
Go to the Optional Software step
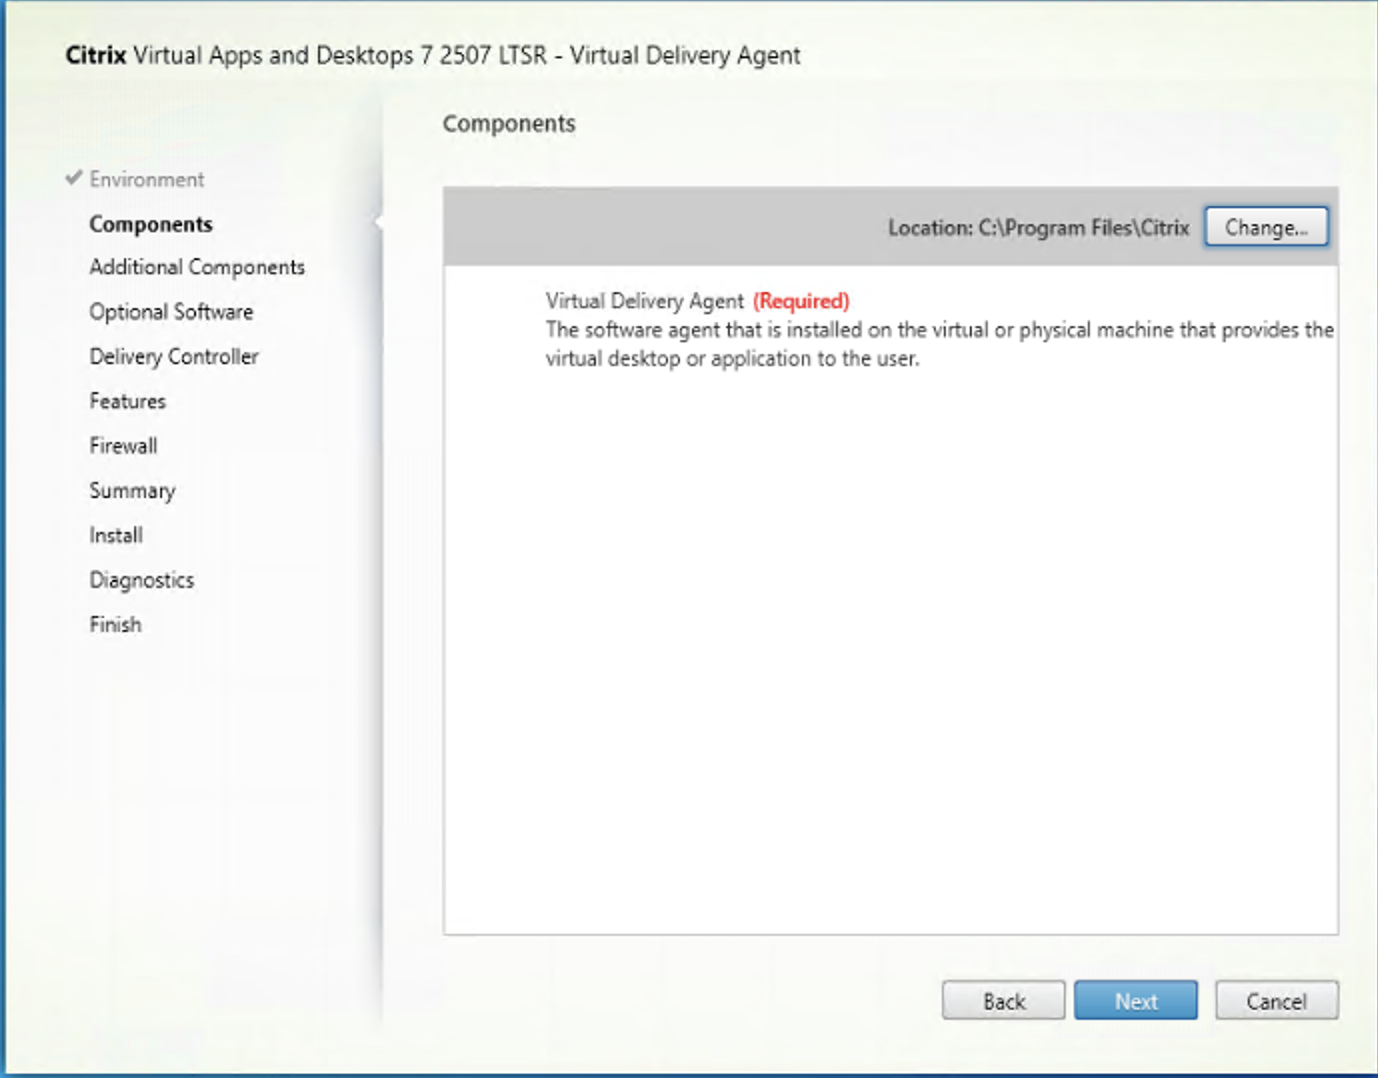(x=171, y=311)
